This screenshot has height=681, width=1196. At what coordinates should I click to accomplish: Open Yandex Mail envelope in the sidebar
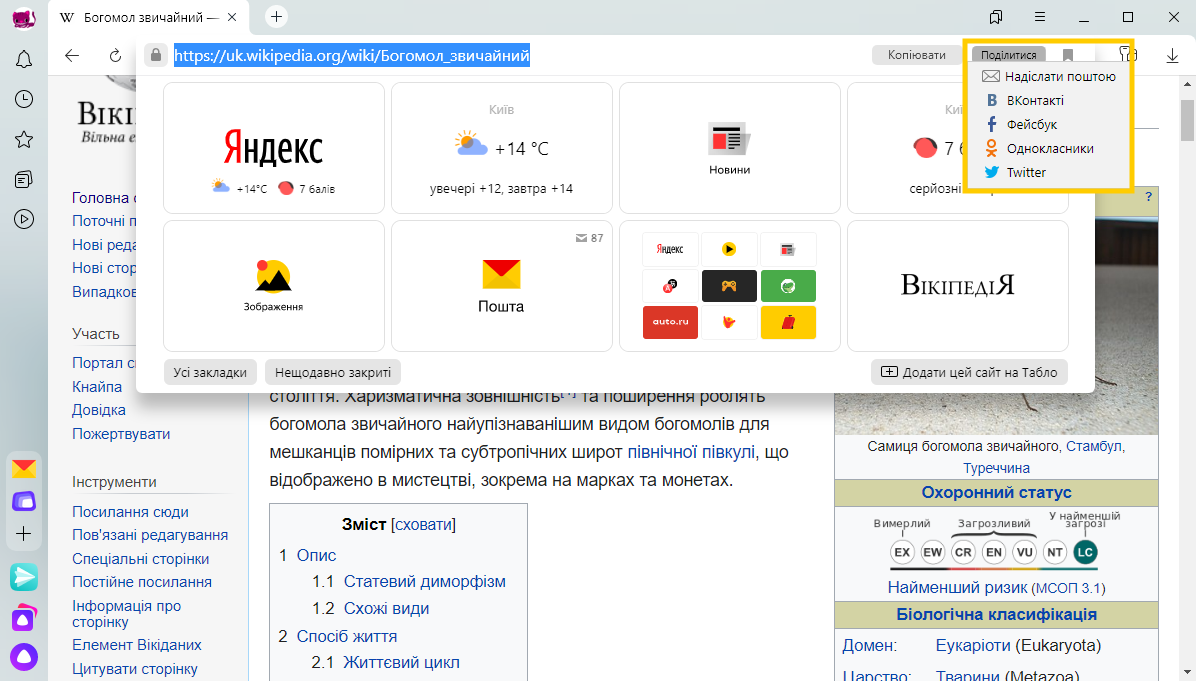(24, 468)
